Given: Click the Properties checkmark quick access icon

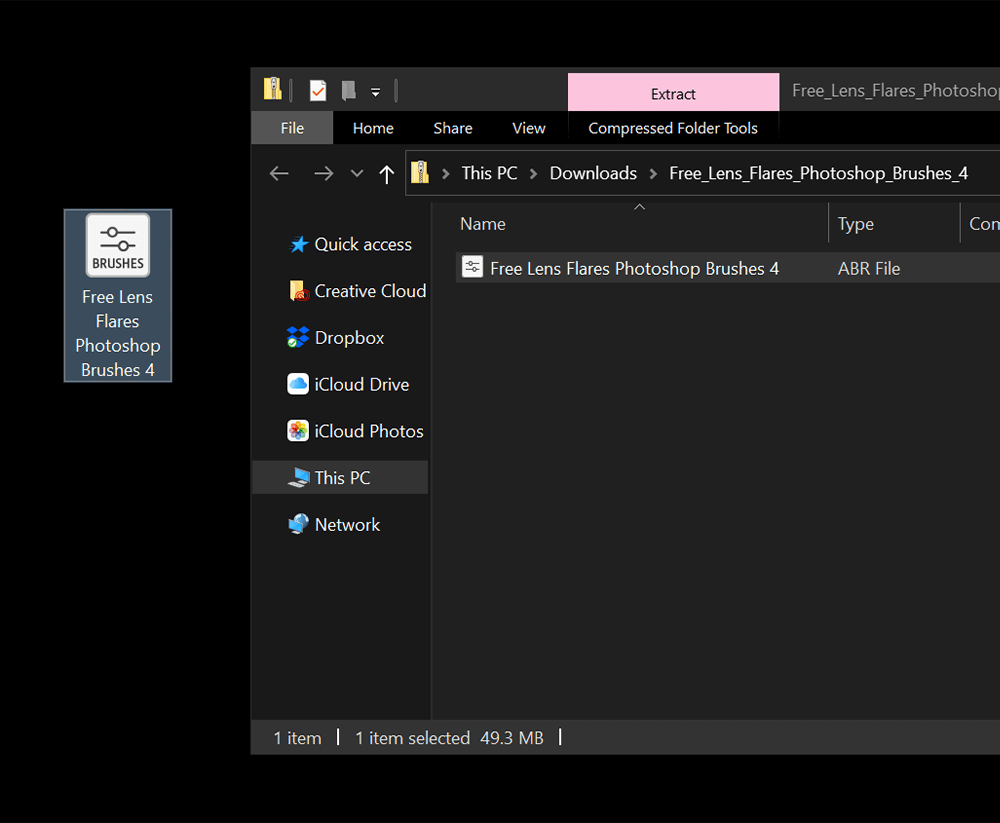Looking at the screenshot, I should [318, 90].
